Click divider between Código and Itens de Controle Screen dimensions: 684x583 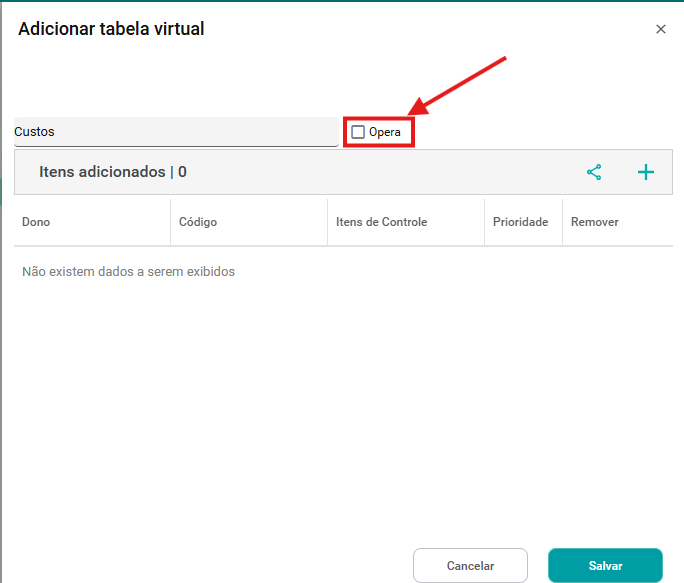tap(328, 222)
